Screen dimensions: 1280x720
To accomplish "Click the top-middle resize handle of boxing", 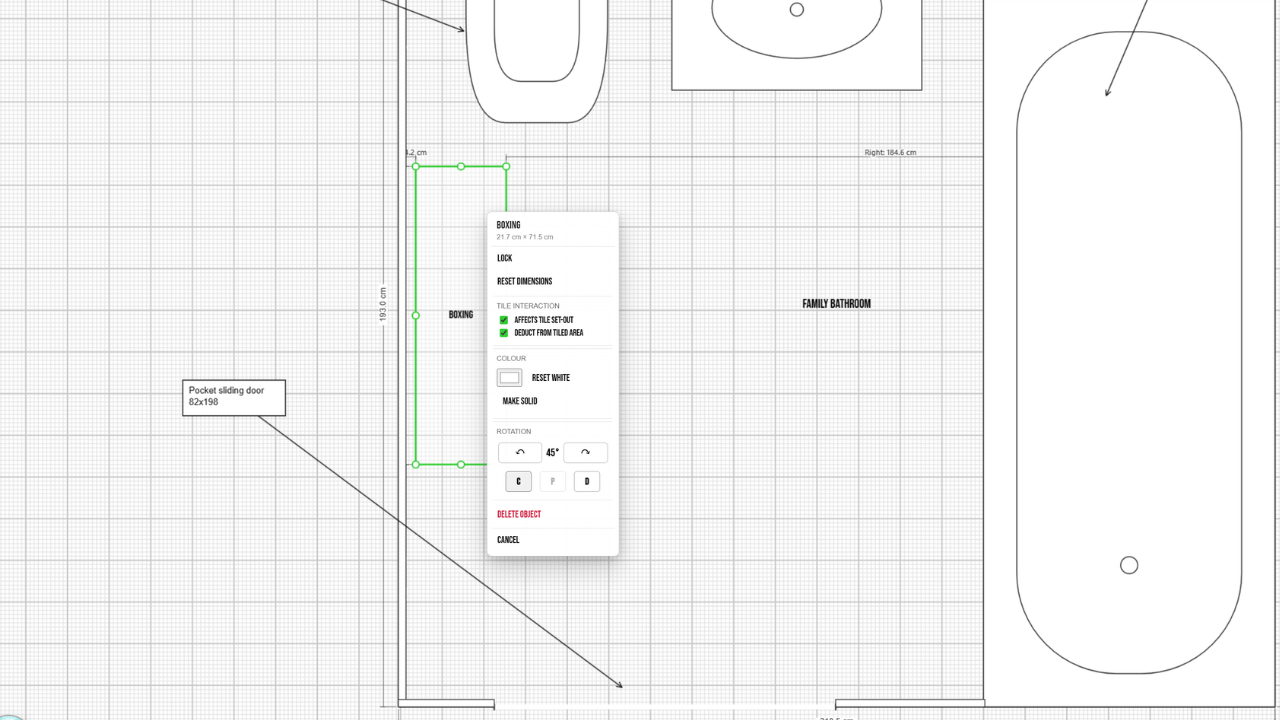I will pos(461,166).
